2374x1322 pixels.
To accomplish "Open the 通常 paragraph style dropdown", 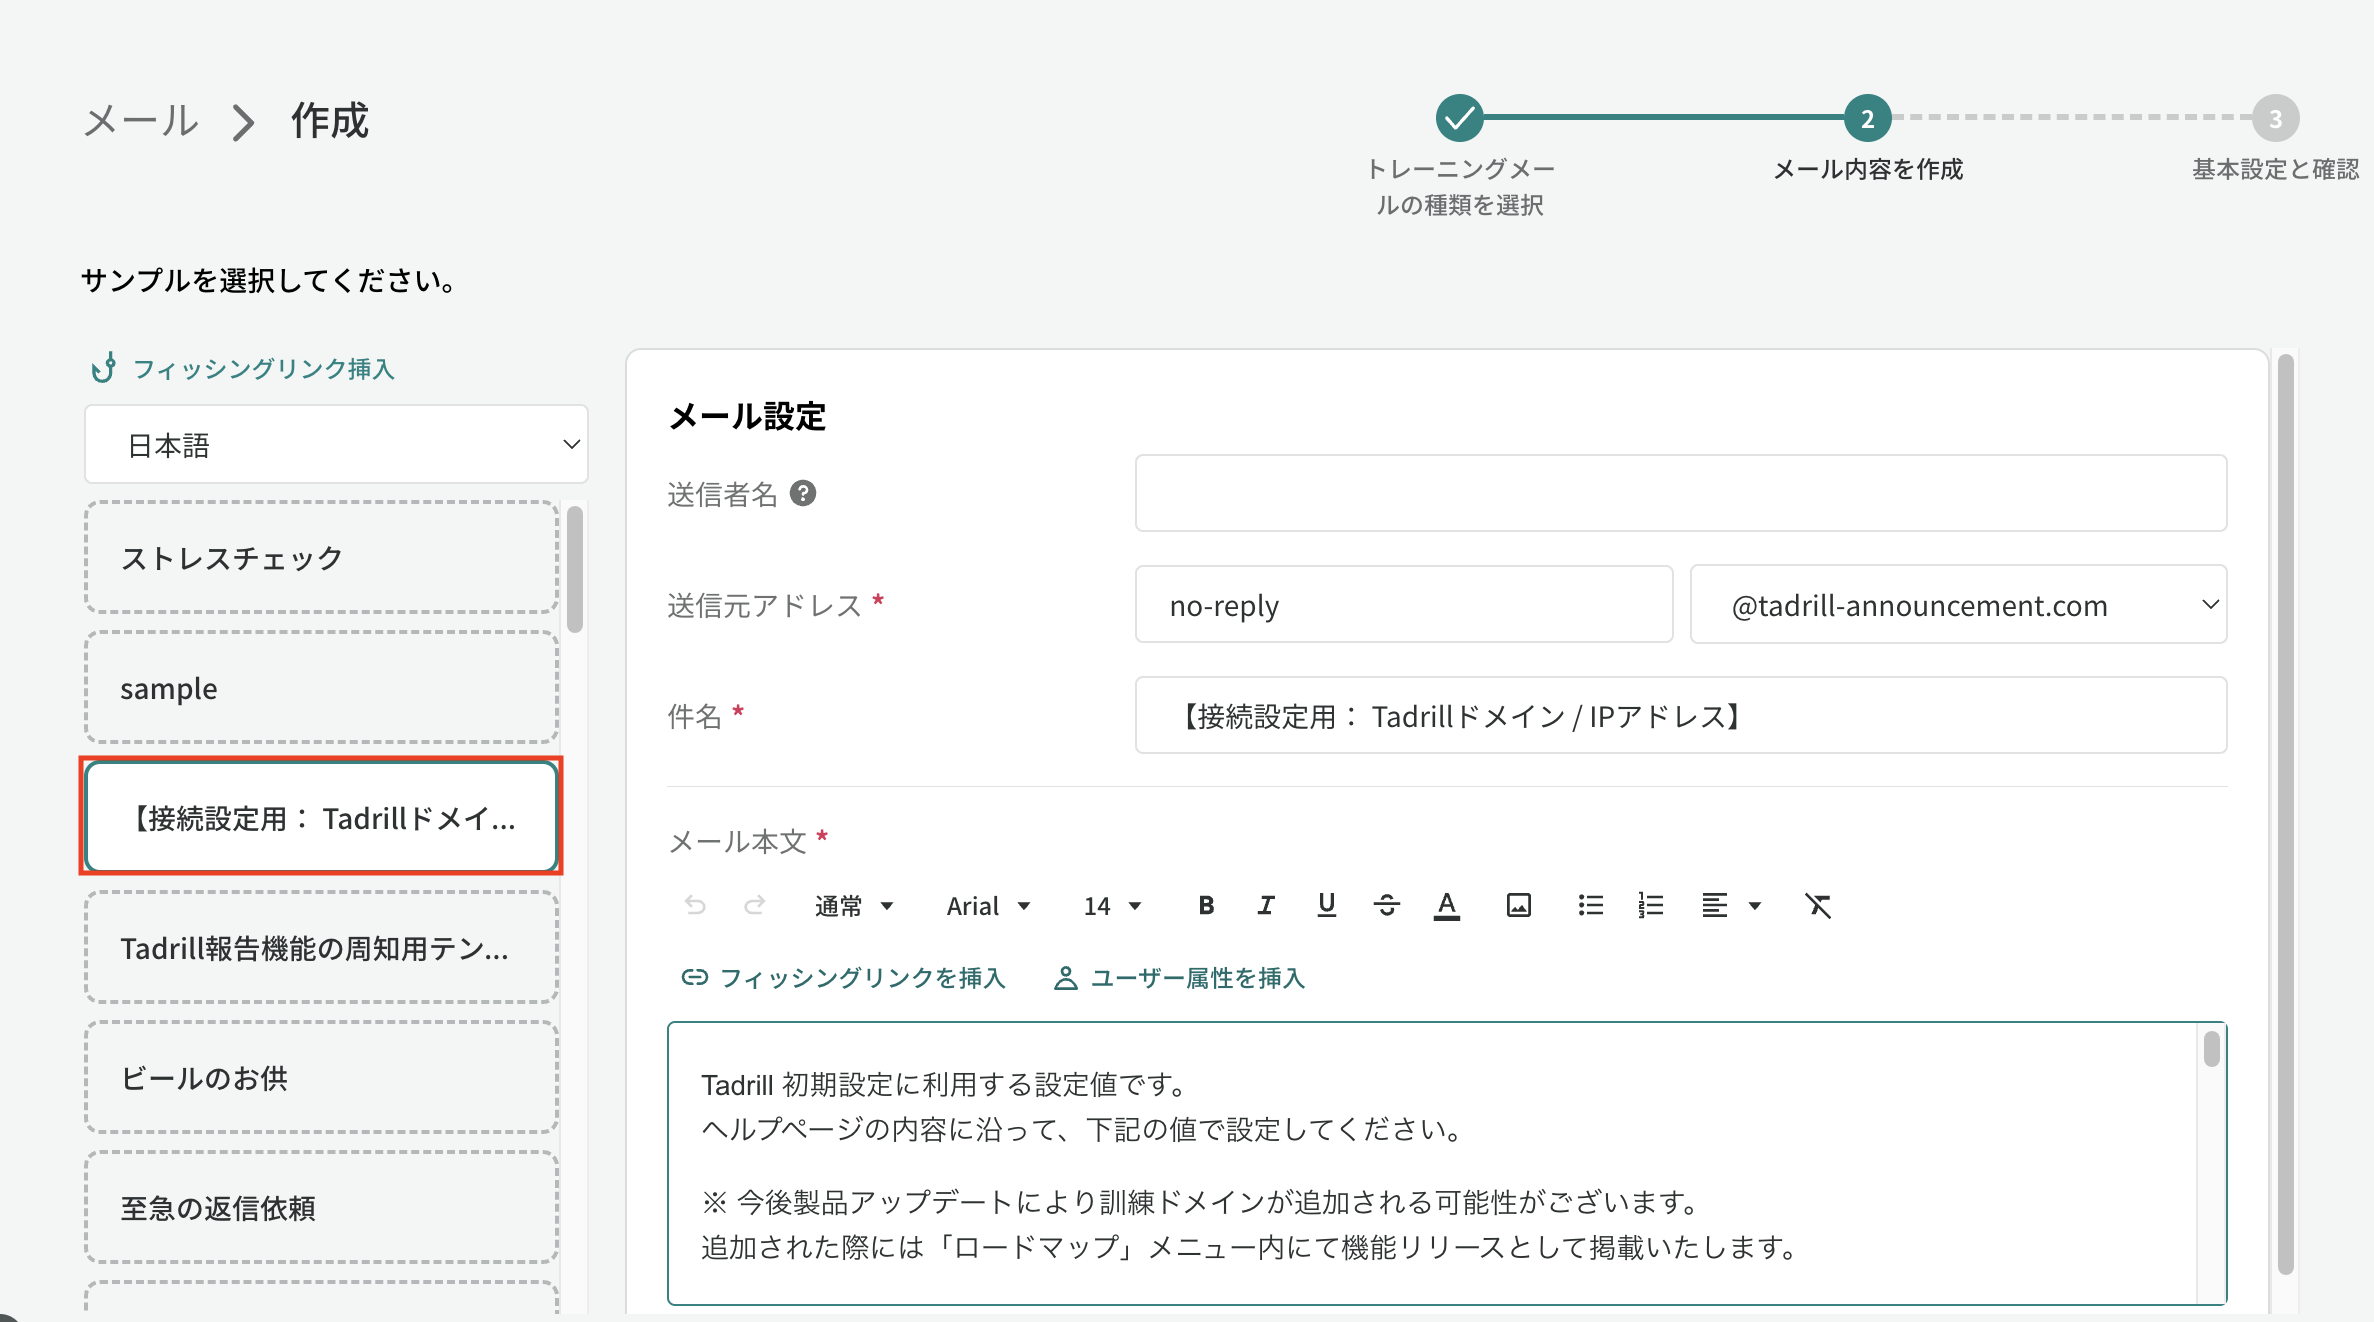I will 853,906.
